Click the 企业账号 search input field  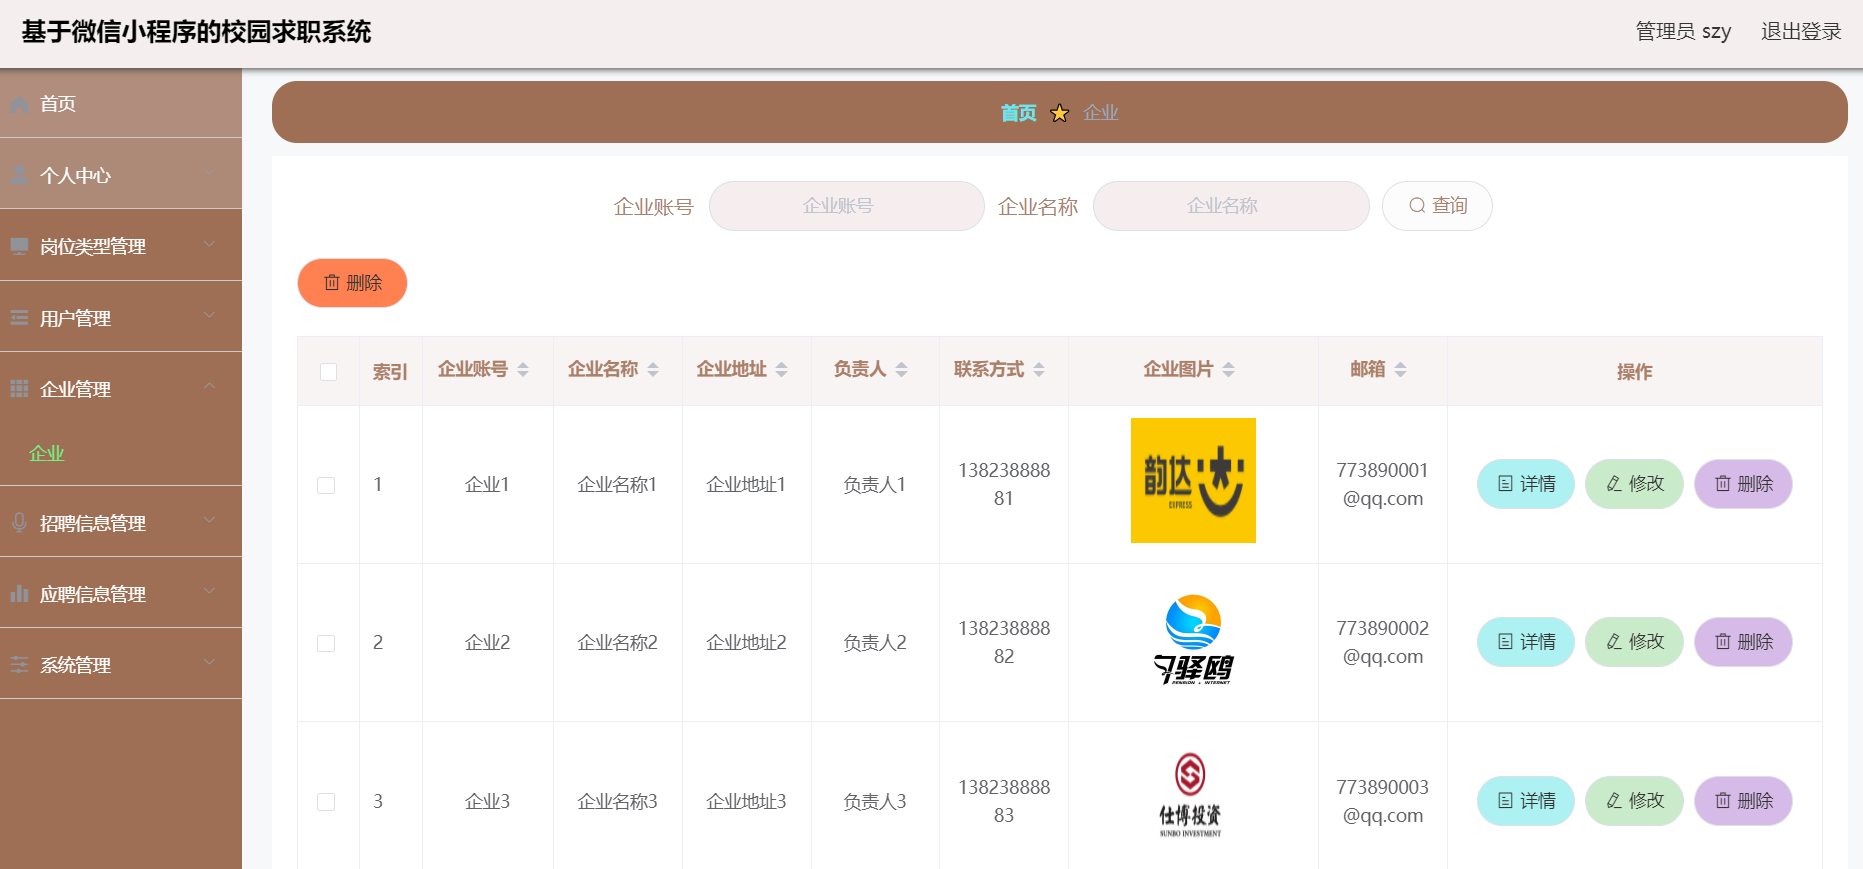(846, 206)
